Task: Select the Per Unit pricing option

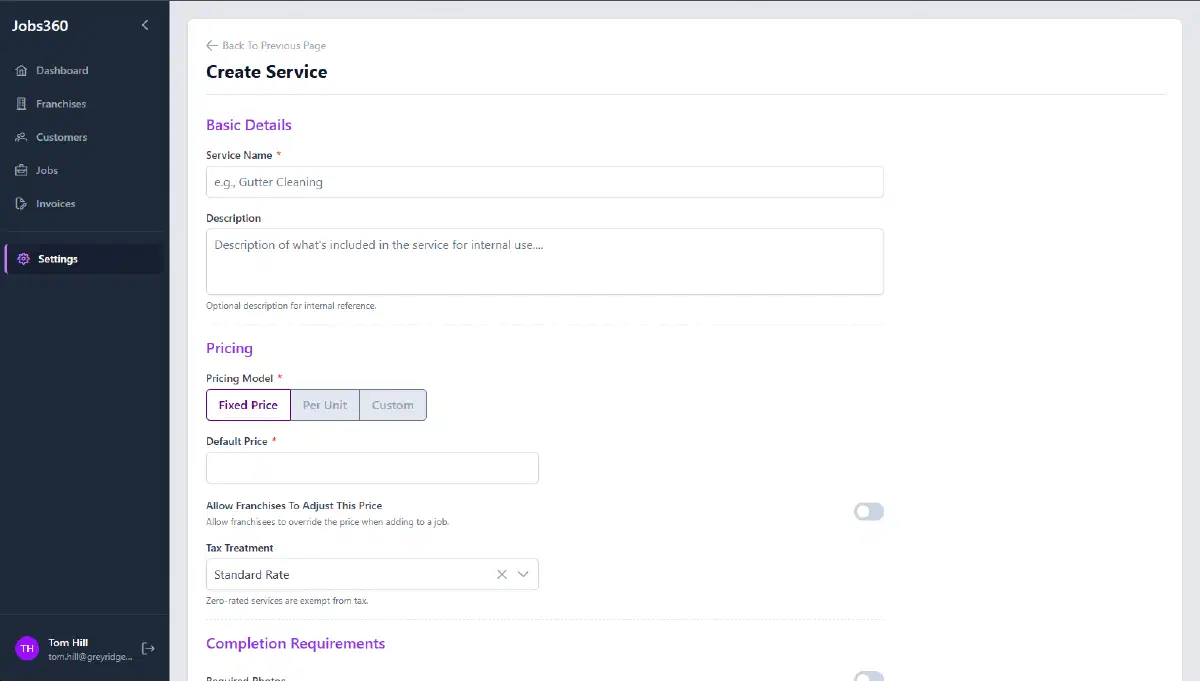Action: tap(324, 405)
